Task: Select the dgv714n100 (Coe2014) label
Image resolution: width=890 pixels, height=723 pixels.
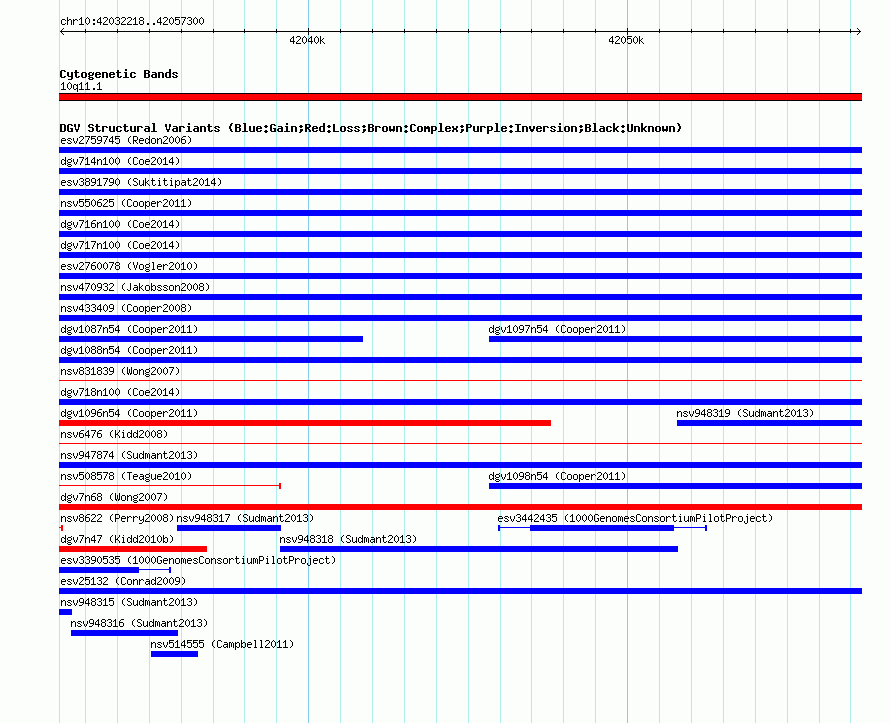Action: 120,161
